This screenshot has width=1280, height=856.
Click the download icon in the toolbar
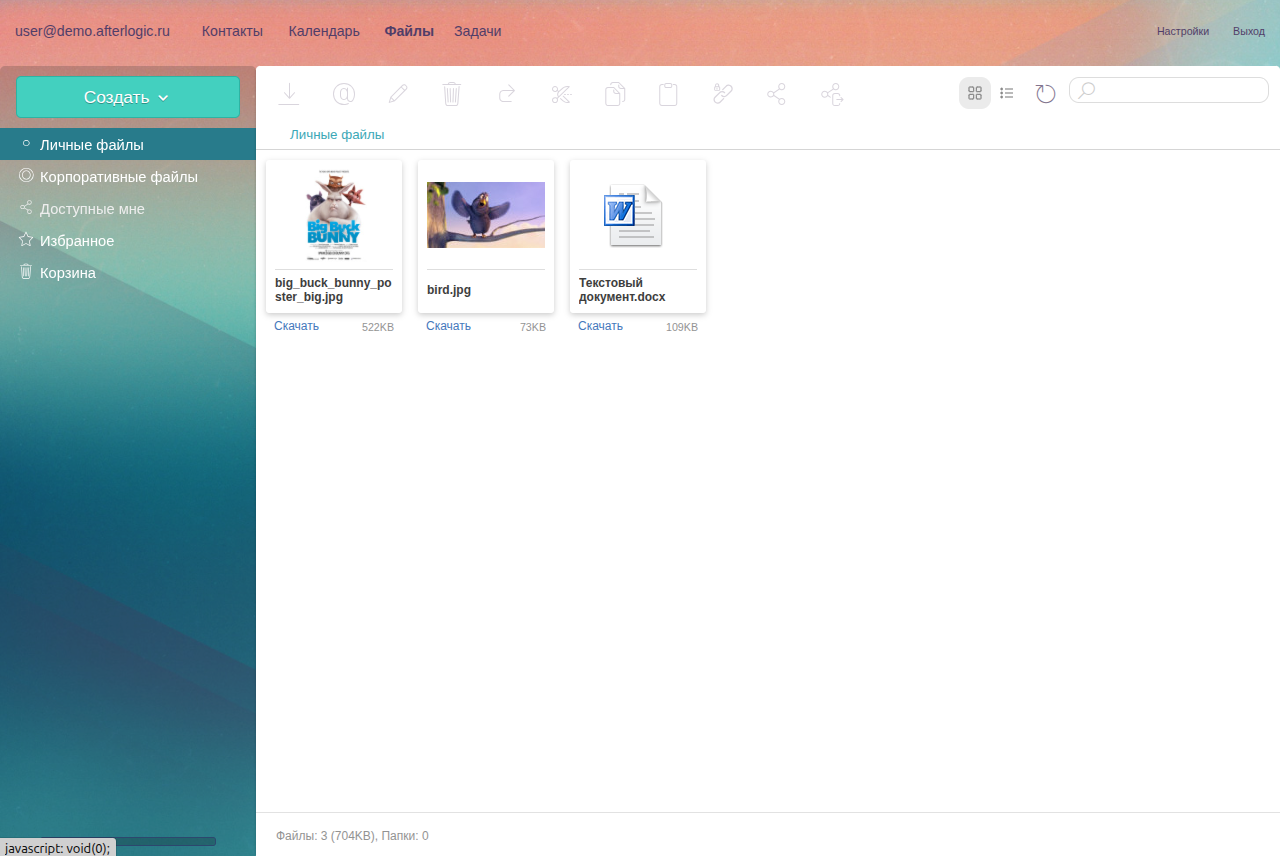point(289,94)
